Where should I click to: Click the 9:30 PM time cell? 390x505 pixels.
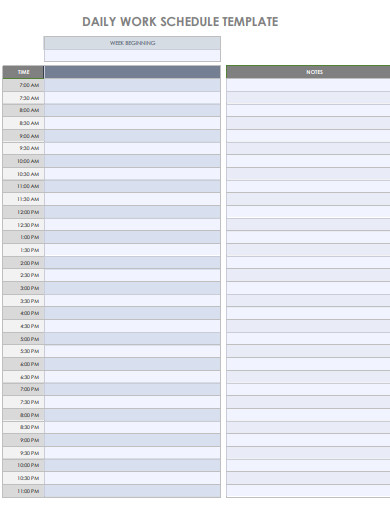coord(23,453)
